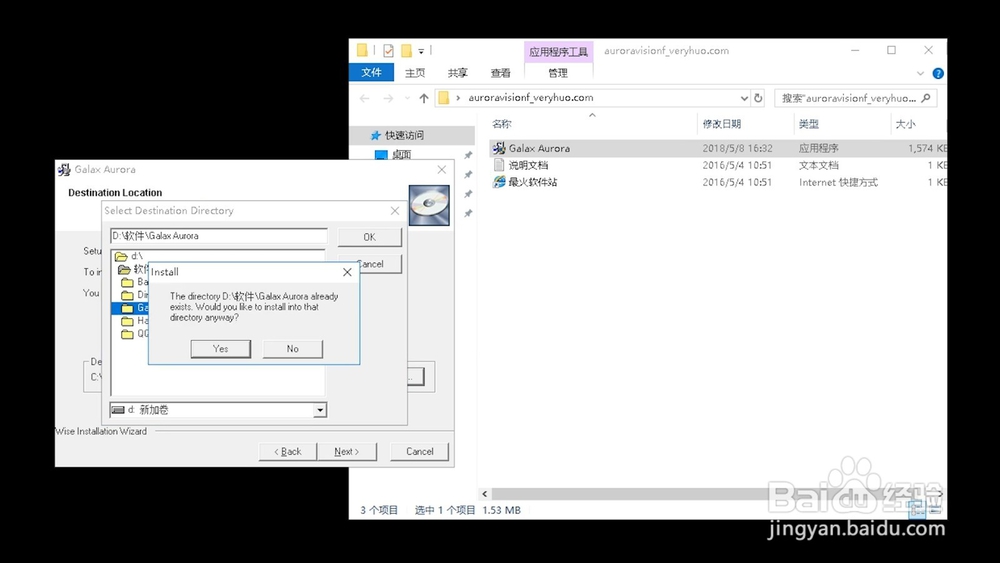Click Yes in the Install dialog
The height and width of the screenshot is (563, 1000).
click(221, 349)
